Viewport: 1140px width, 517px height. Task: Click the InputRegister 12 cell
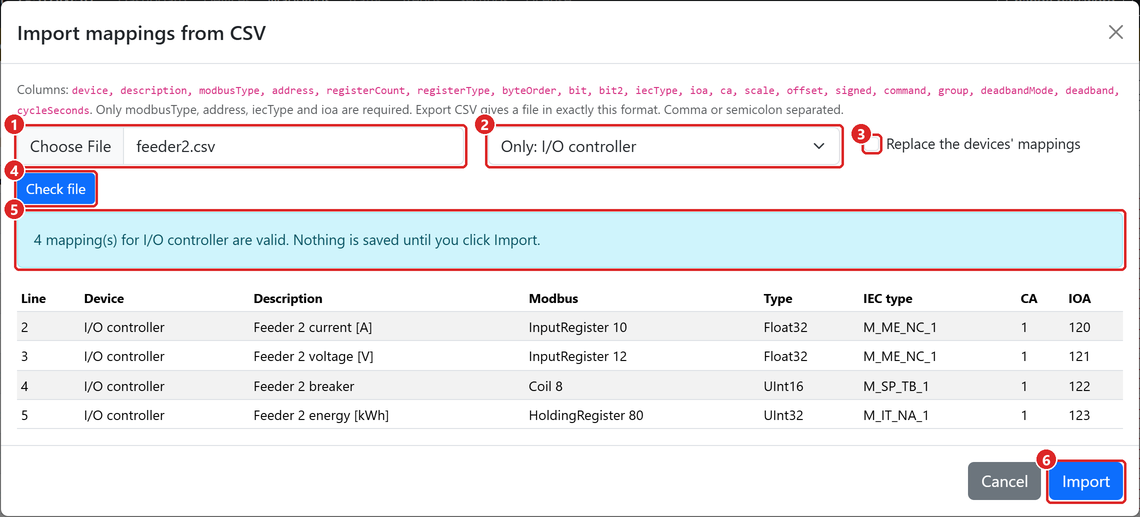[577, 356]
